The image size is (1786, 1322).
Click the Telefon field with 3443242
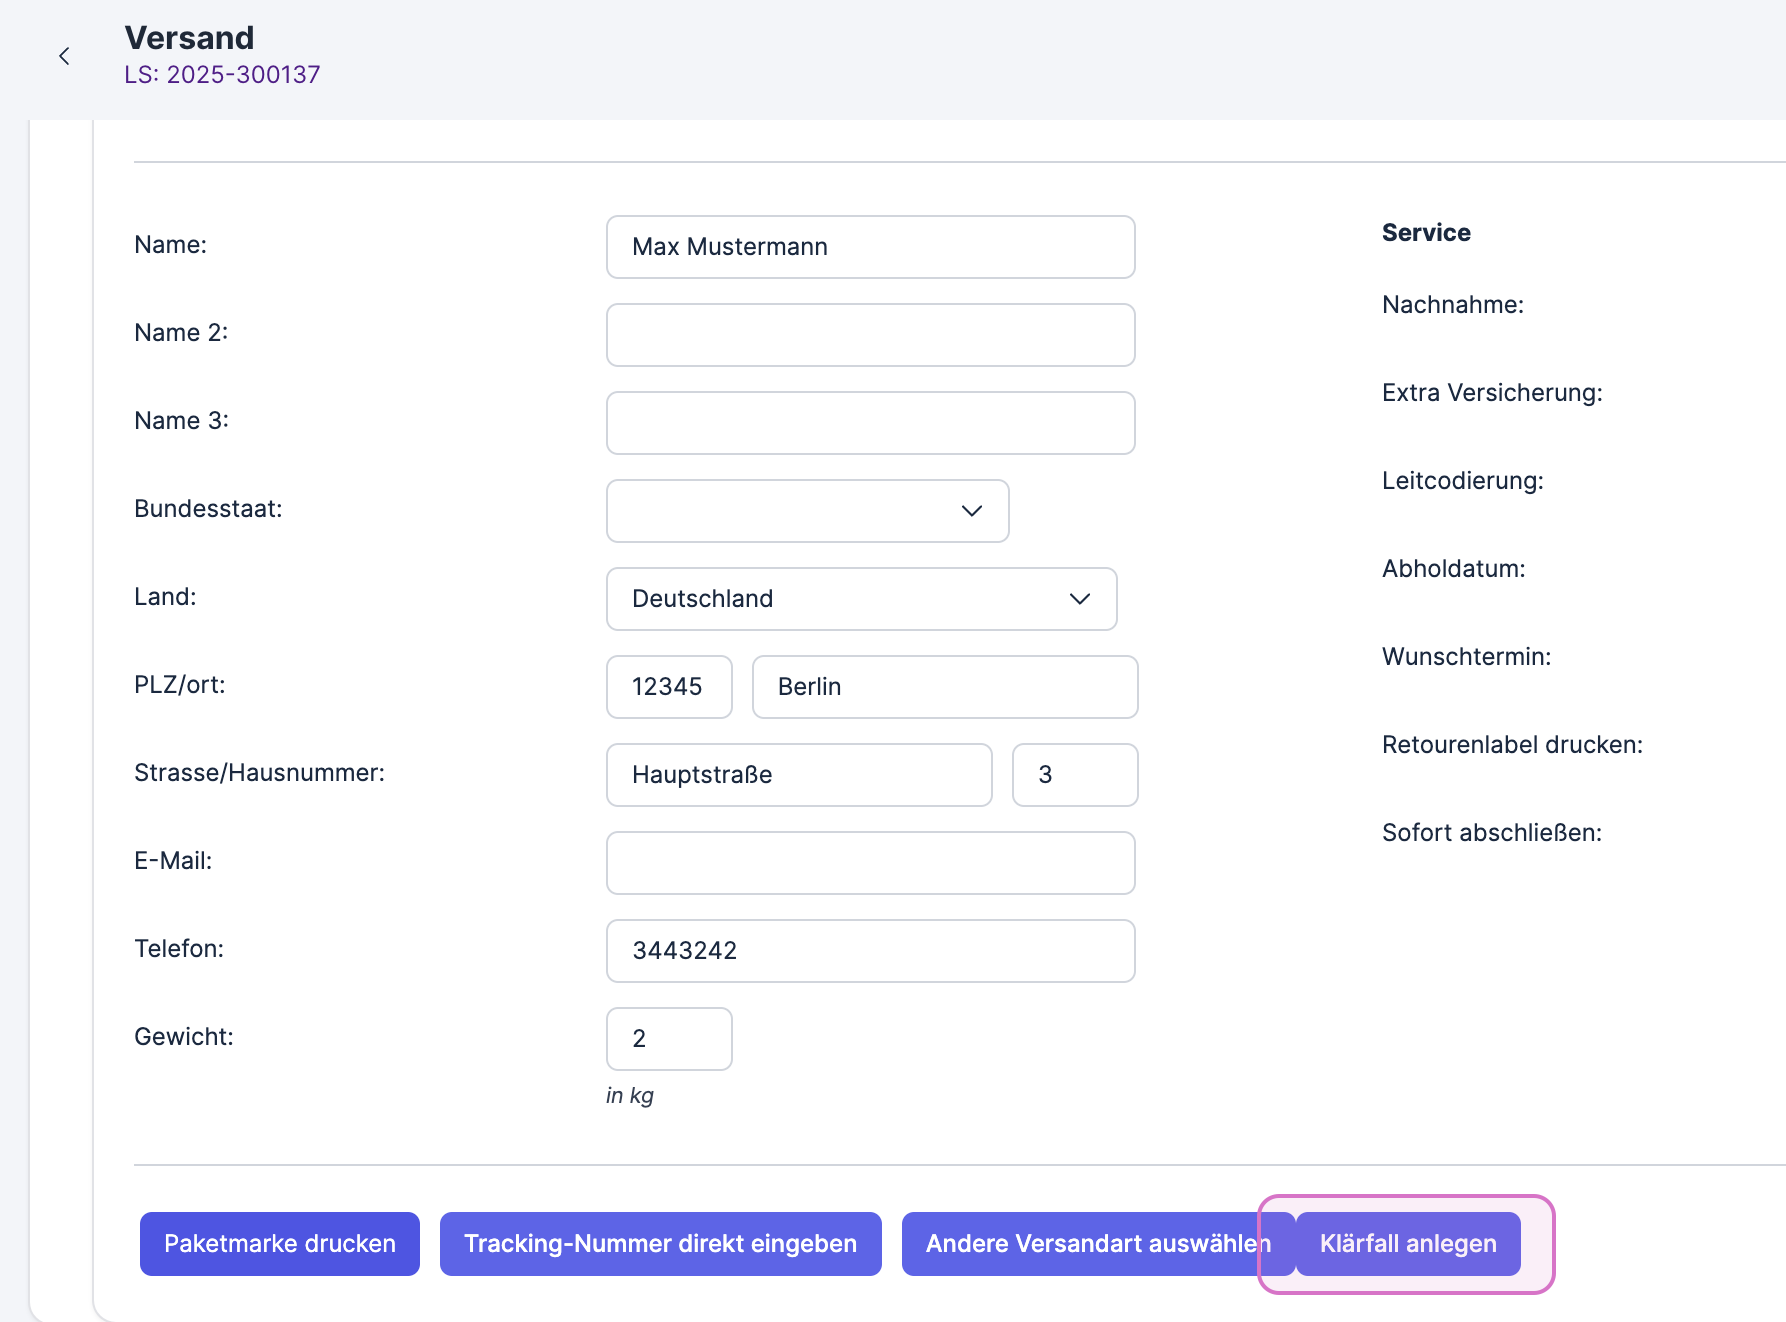tap(870, 951)
